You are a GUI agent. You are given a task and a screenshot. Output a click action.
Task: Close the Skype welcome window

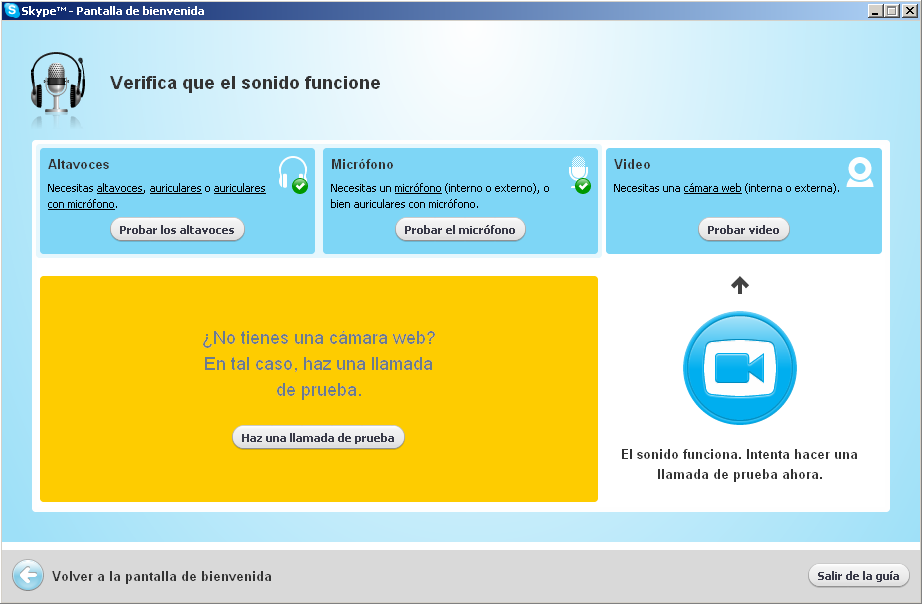point(910,11)
